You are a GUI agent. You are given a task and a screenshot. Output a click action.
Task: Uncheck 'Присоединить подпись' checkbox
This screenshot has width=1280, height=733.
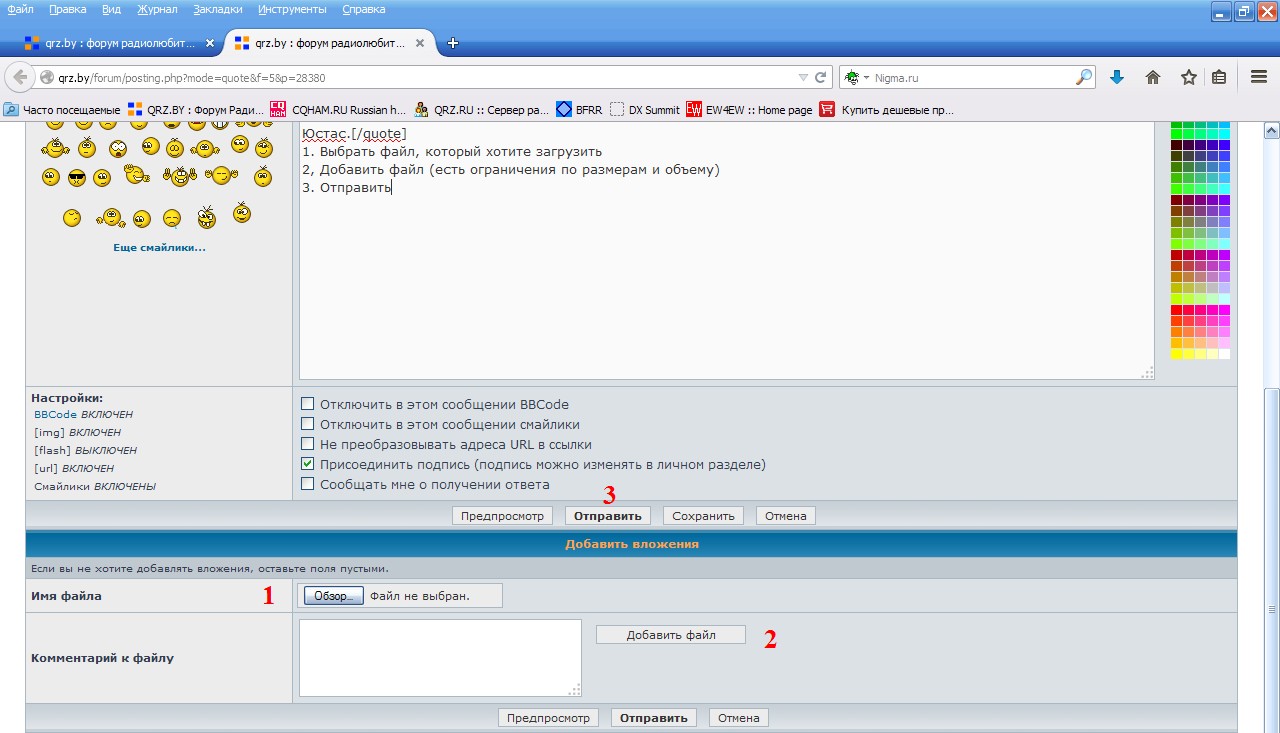point(308,465)
